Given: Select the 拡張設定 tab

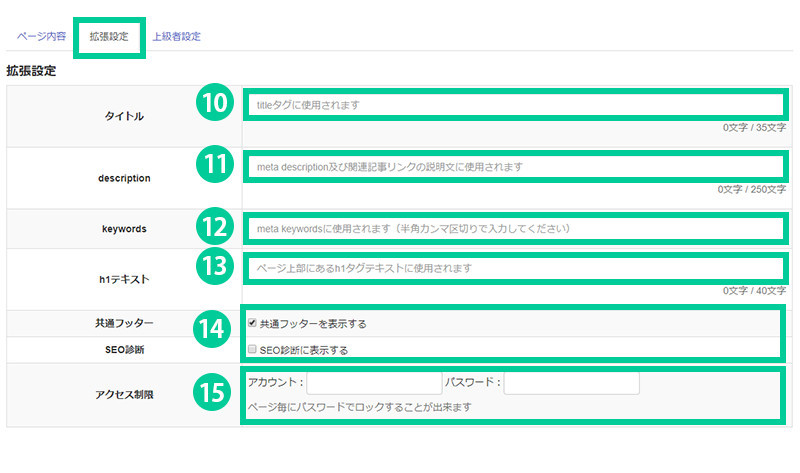Looking at the screenshot, I should point(109,36).
